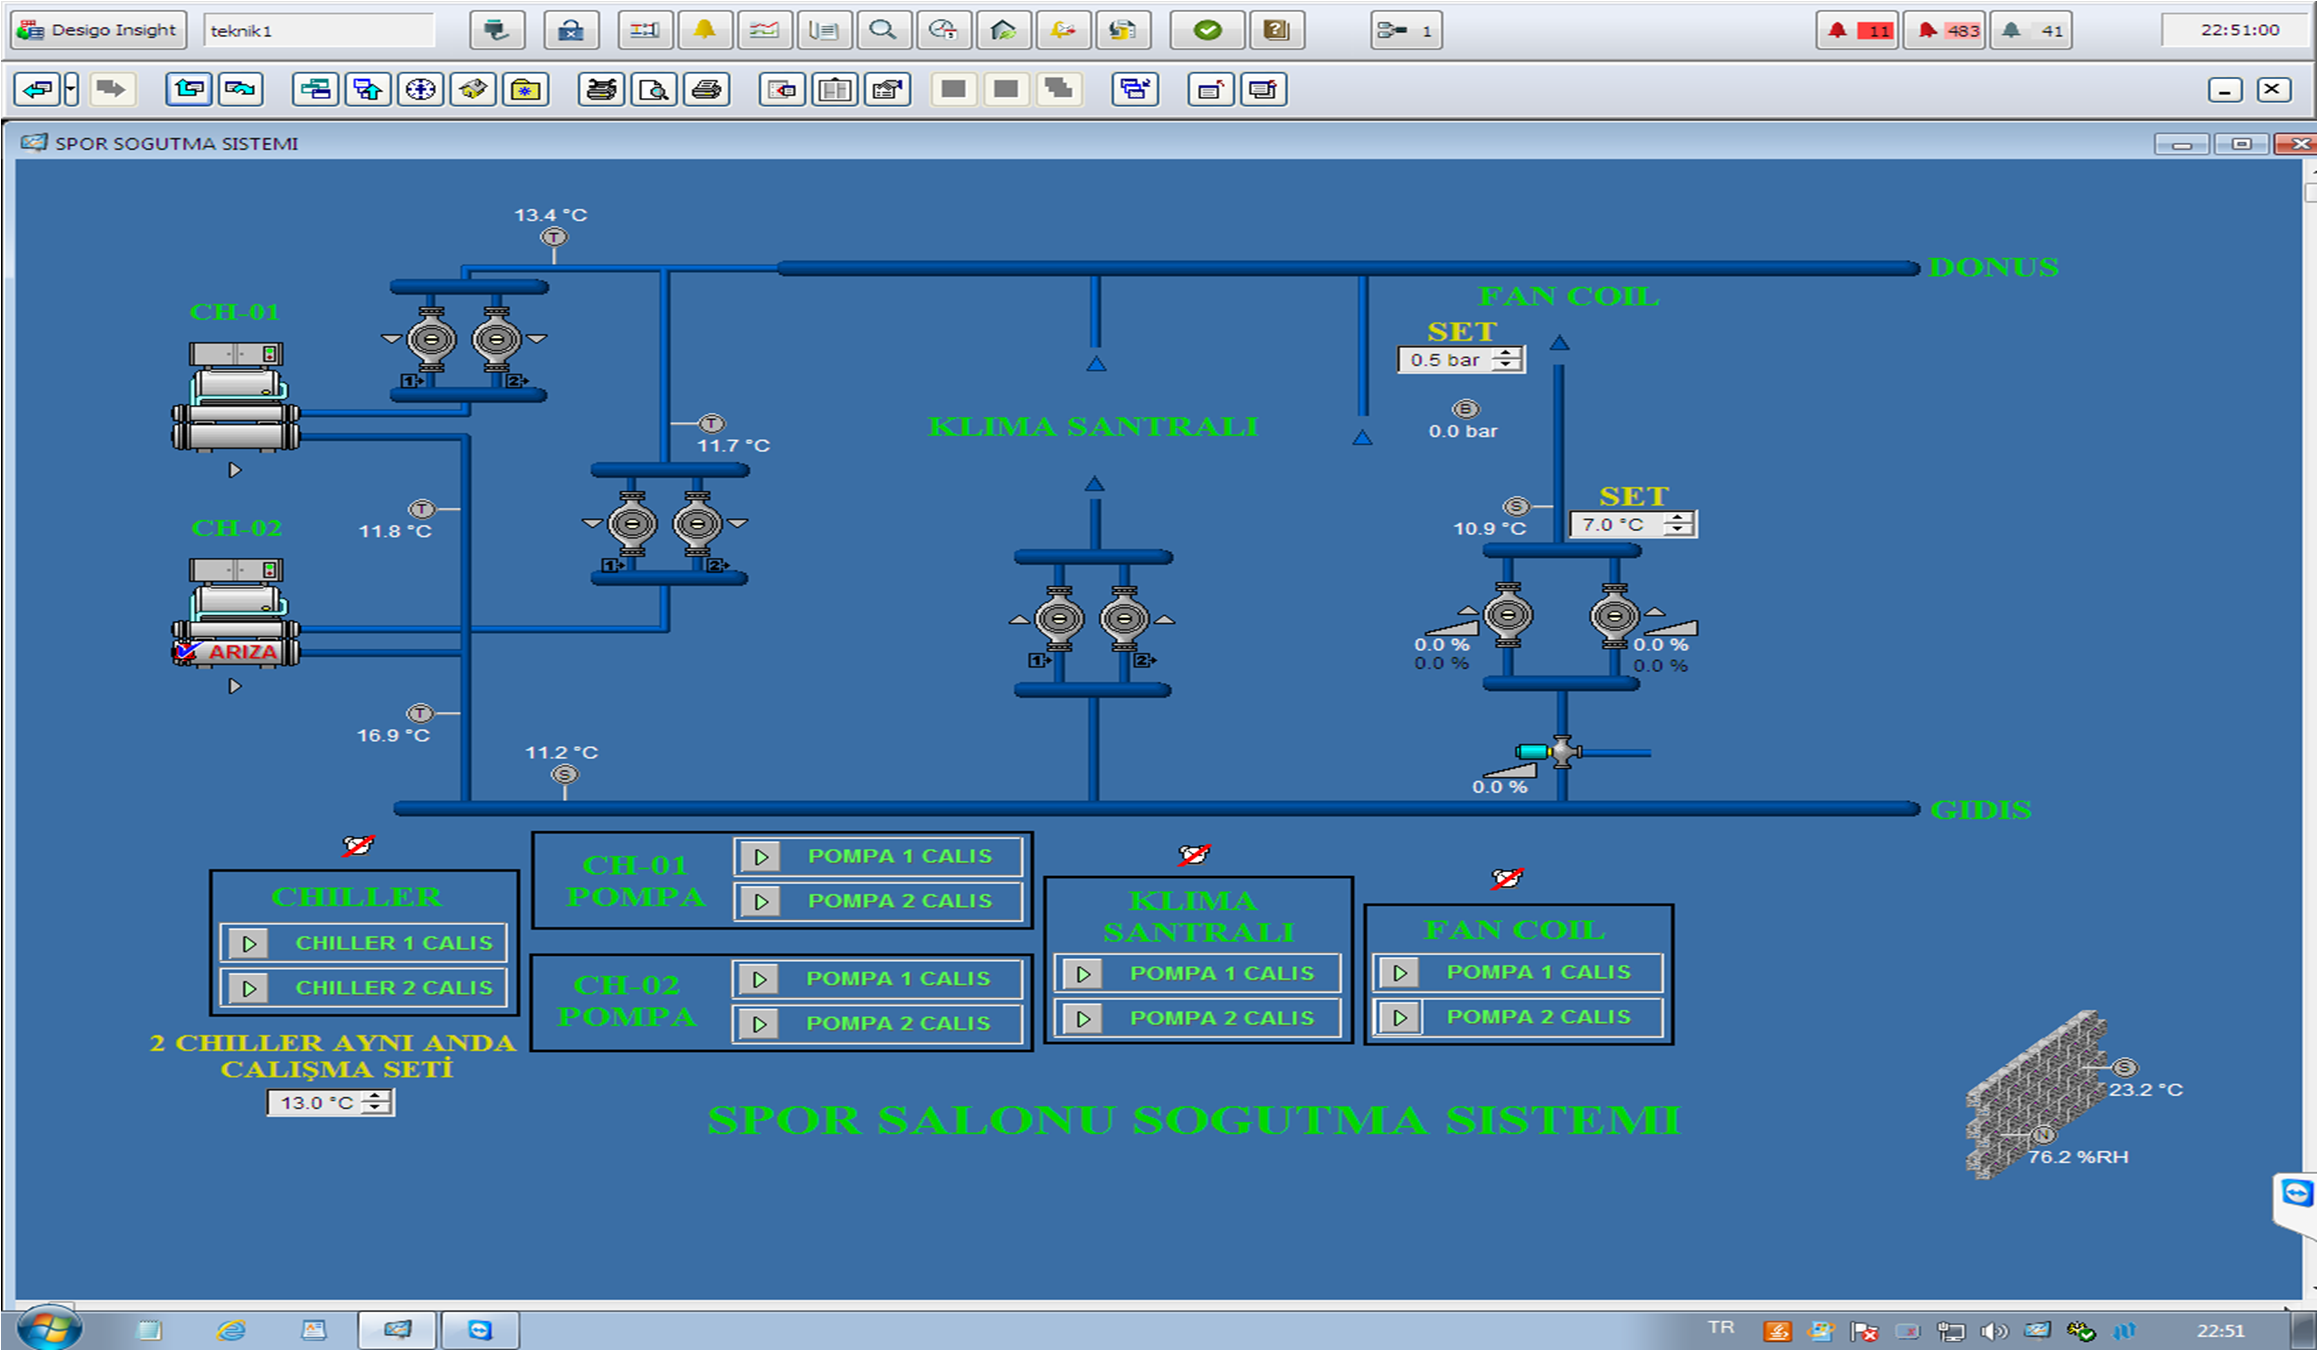The image size is (2318, 1351).
Task: Click the green checkmark status icon
Action: point(1207,30)
